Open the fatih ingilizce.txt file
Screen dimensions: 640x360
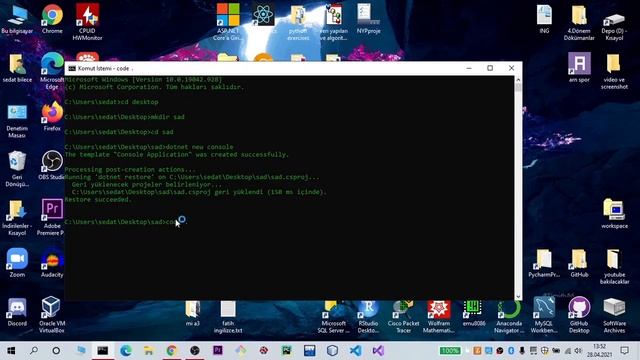(228, 317)
